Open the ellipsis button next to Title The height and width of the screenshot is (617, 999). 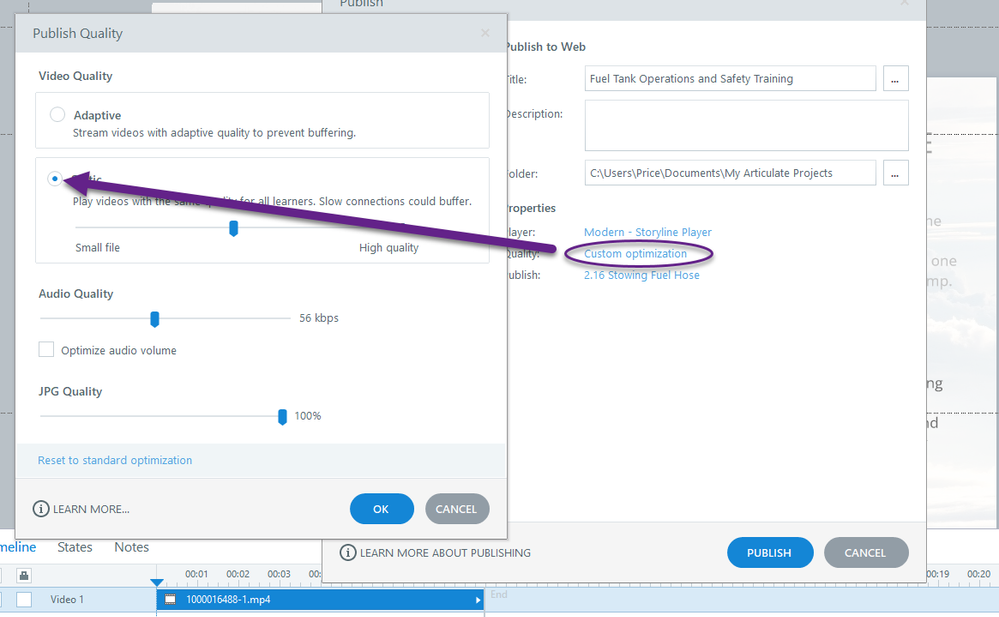895,78
